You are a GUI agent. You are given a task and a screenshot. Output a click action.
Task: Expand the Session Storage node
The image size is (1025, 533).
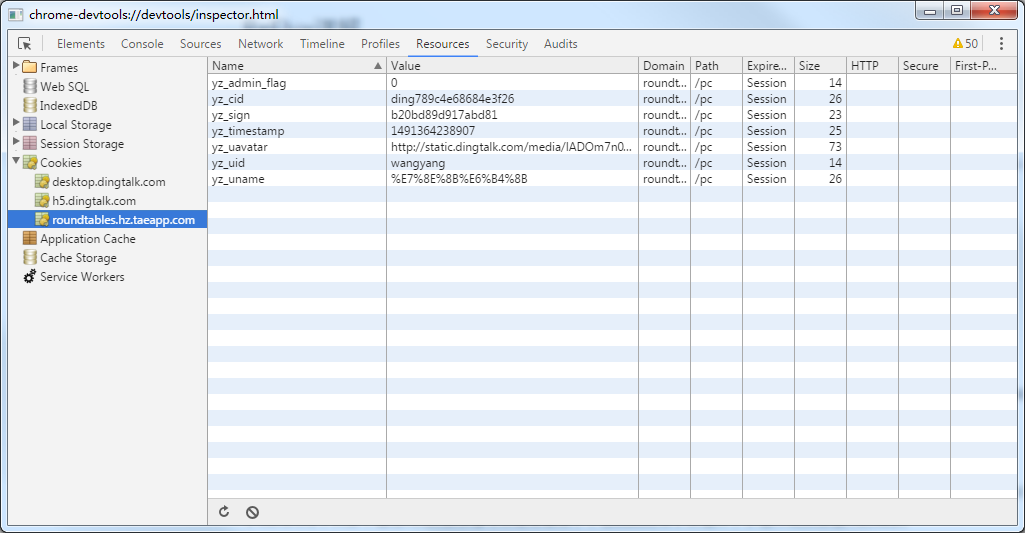[x=15, y=143]
